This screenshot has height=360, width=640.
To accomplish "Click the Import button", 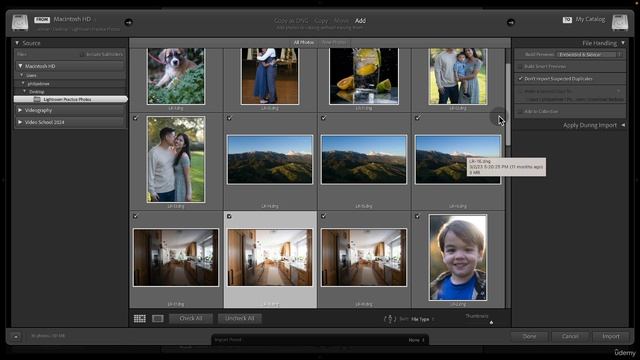I will (611, 336).
